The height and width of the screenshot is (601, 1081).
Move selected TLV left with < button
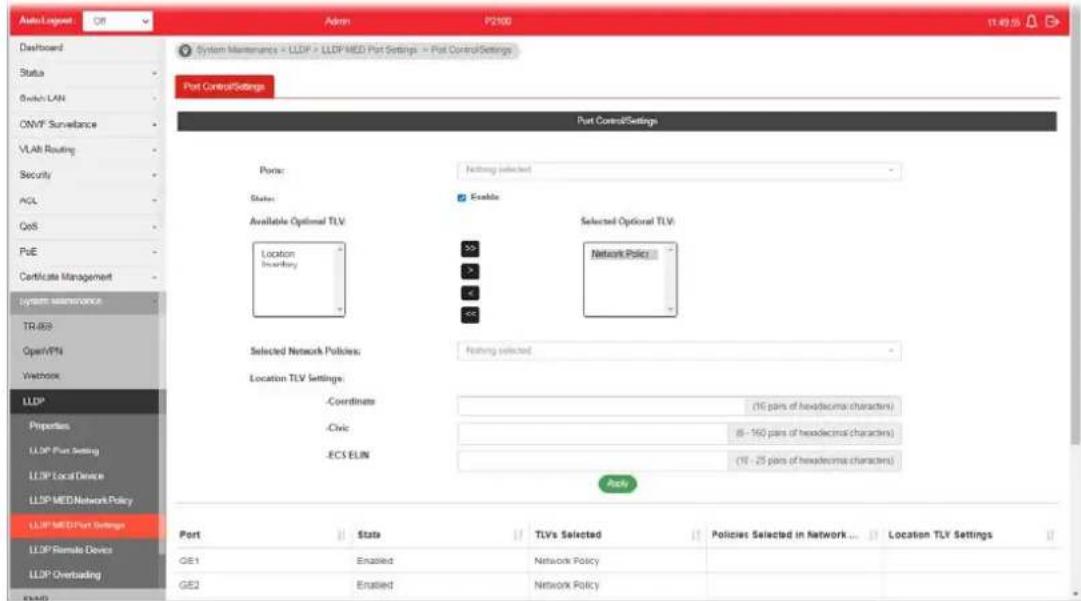pos(469,293)
